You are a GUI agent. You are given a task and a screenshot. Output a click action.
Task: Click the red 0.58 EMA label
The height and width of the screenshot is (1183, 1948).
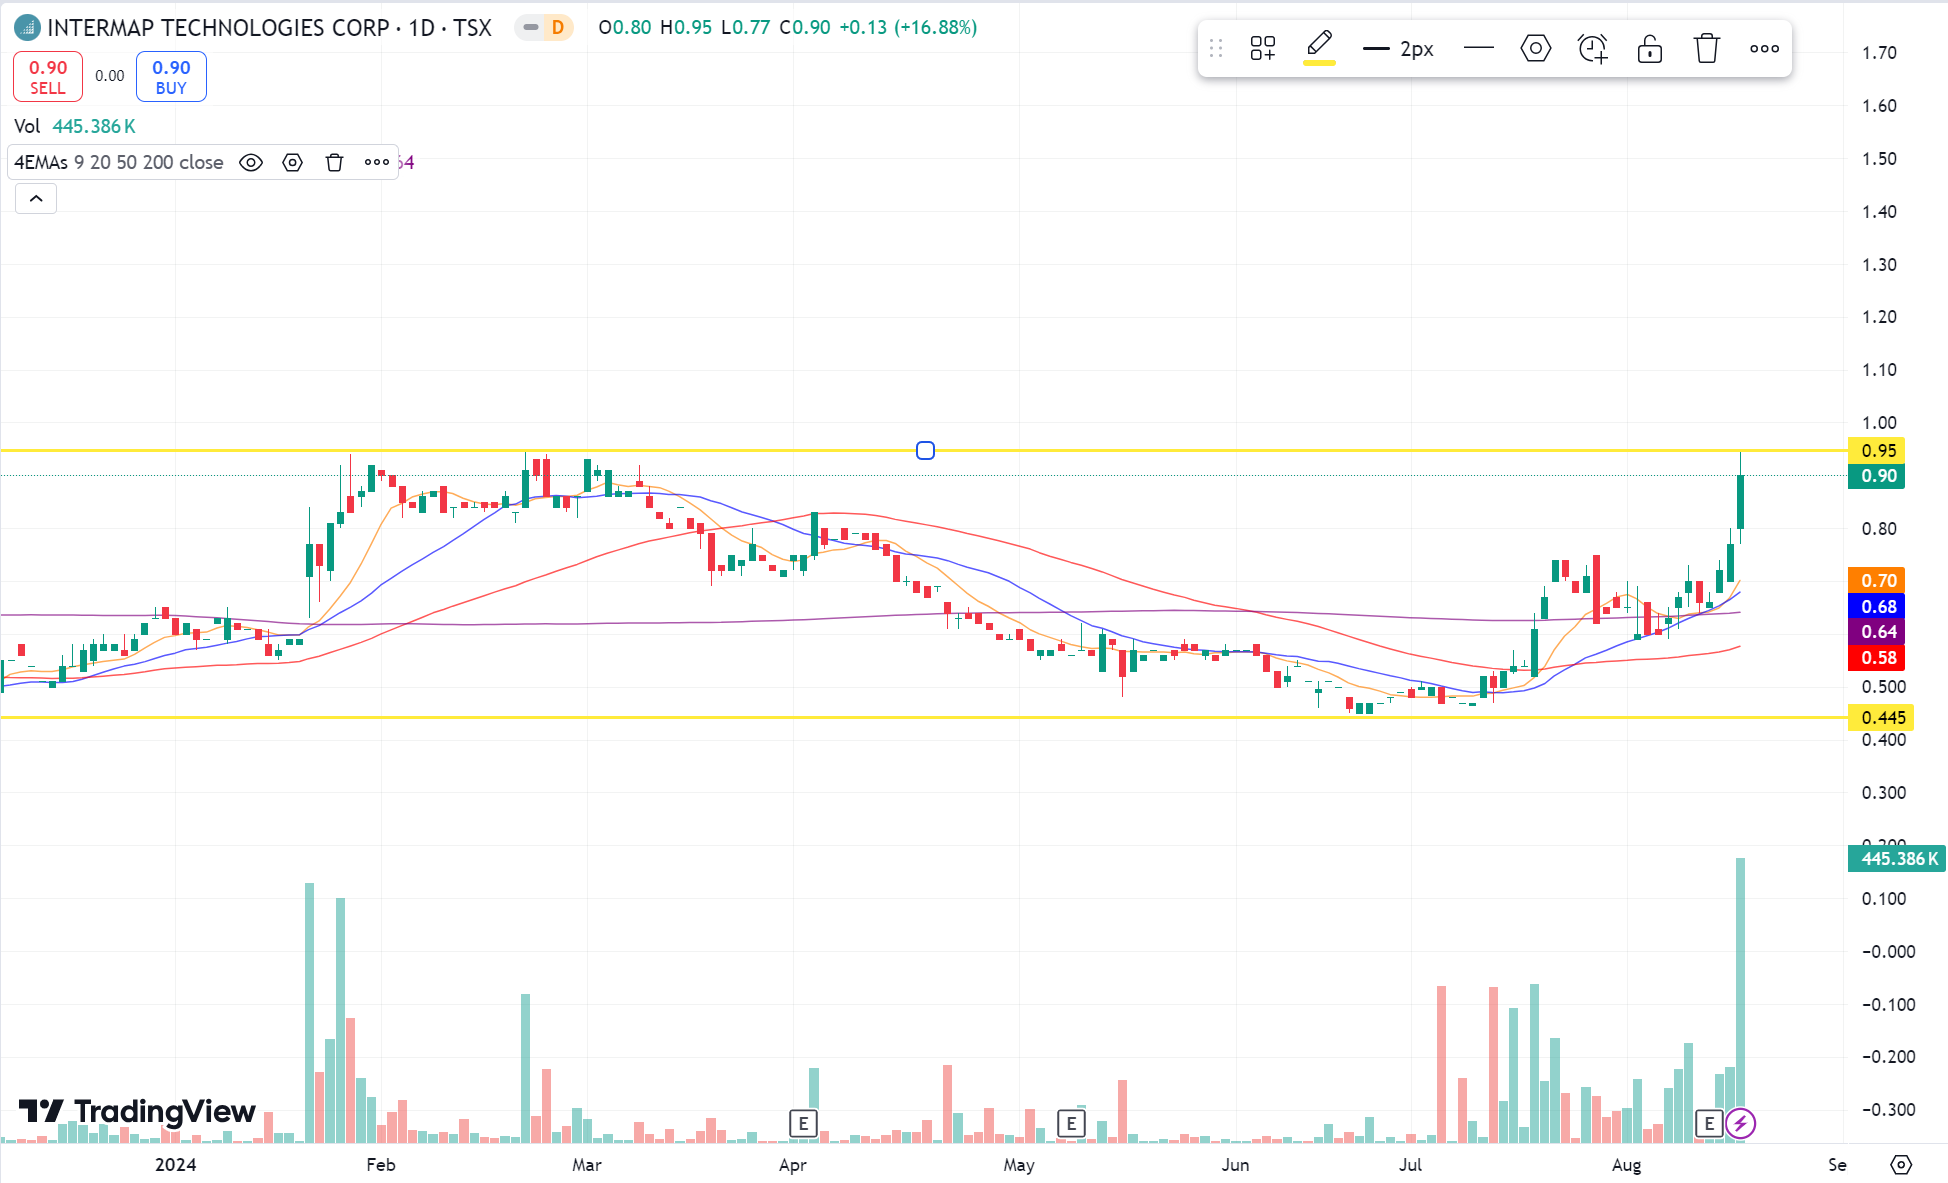point(1877,658)
